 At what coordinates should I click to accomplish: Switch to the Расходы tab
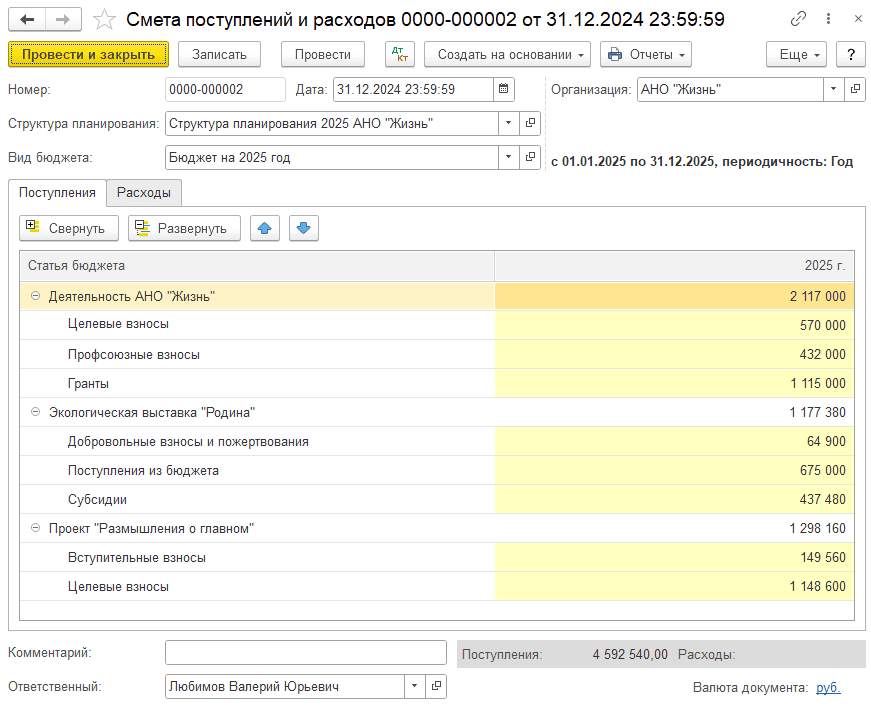pyautogui.click(x=144, y=192)
